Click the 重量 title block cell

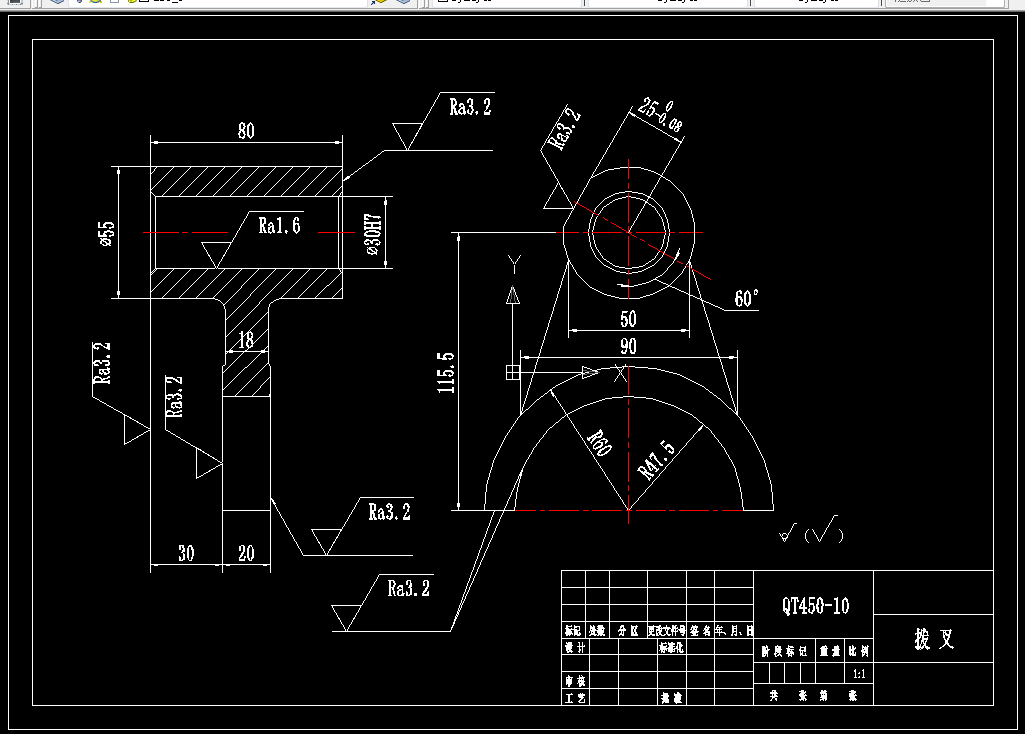click(830, 651)
